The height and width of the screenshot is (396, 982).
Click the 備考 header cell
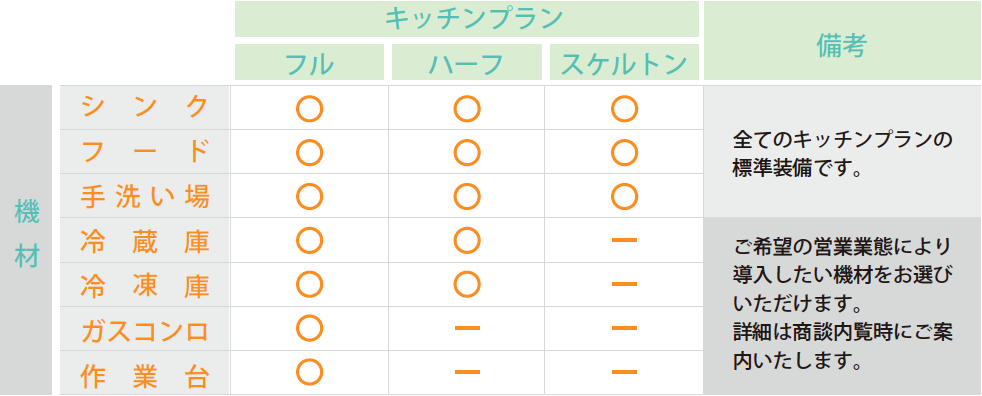(x=842, y=41)
